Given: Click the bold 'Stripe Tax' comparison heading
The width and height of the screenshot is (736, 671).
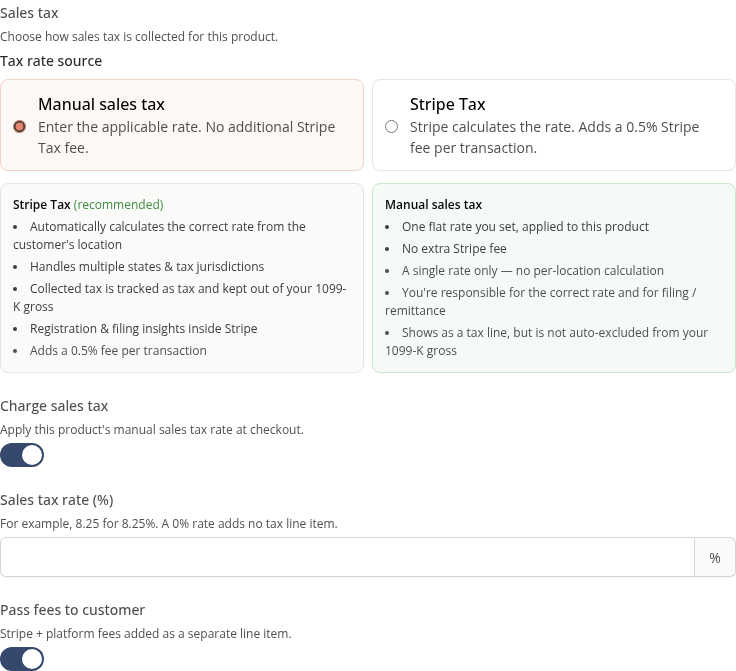Looking at the screenshot, I should 42,205.
